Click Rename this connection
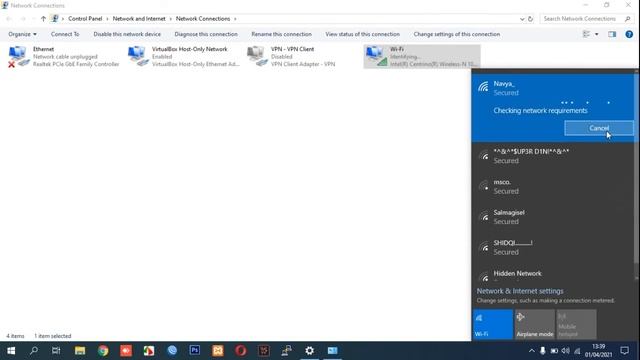The height and width of the screenshot is (360, 640). click(281, 34)
